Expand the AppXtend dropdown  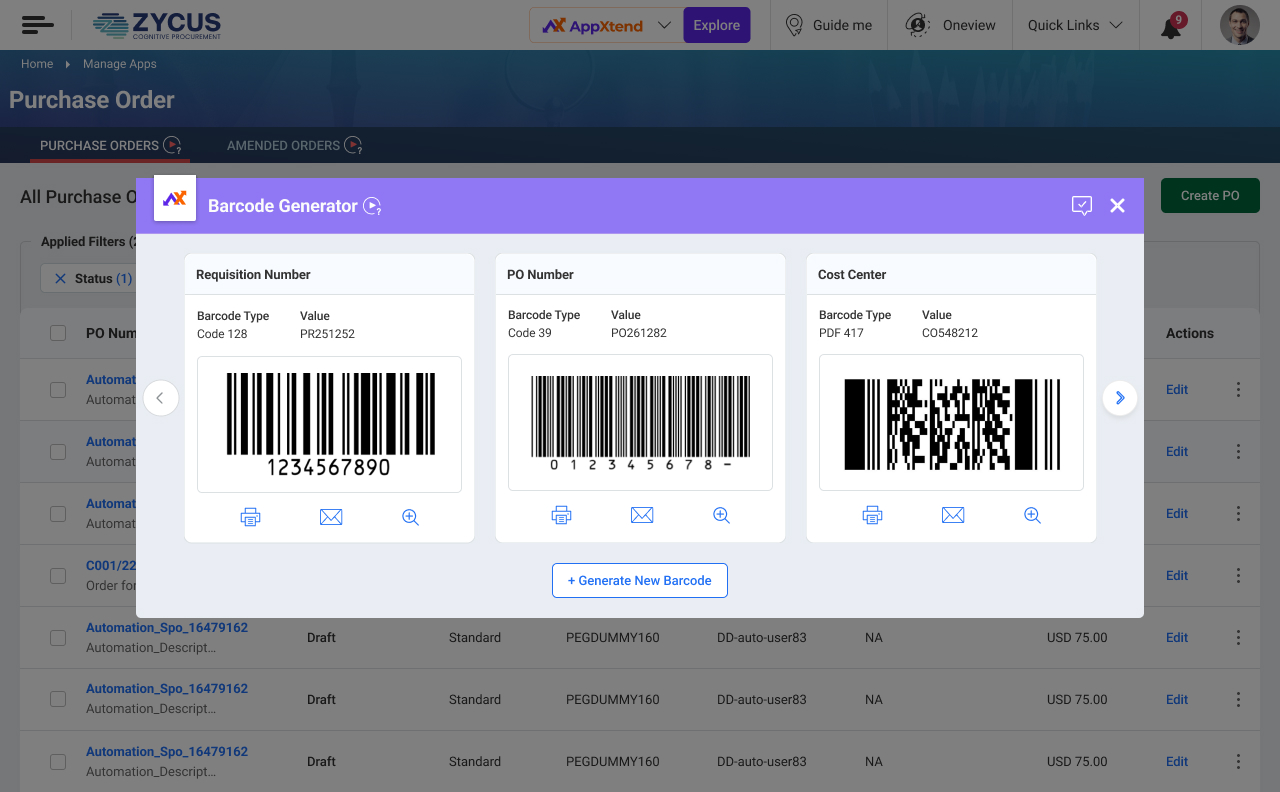664,25
